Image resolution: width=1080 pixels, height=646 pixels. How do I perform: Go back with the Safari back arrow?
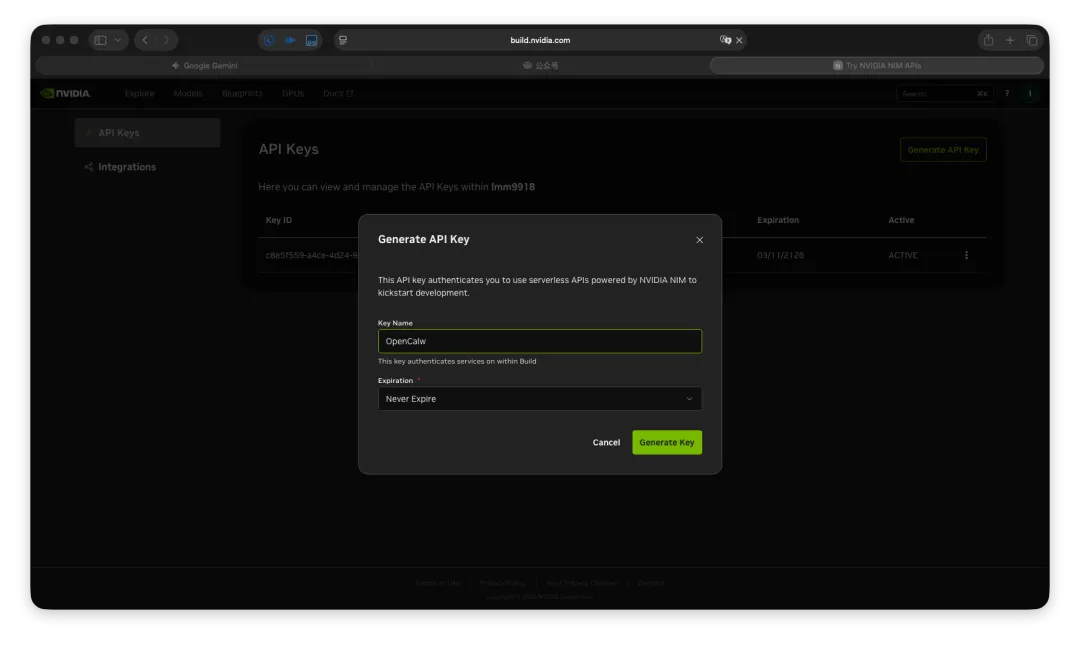click(145, 40)
